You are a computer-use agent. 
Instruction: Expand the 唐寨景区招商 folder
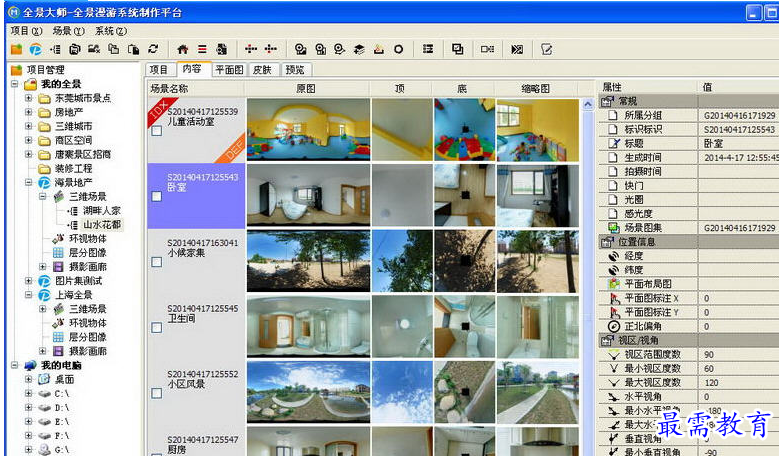coord(29,154)
